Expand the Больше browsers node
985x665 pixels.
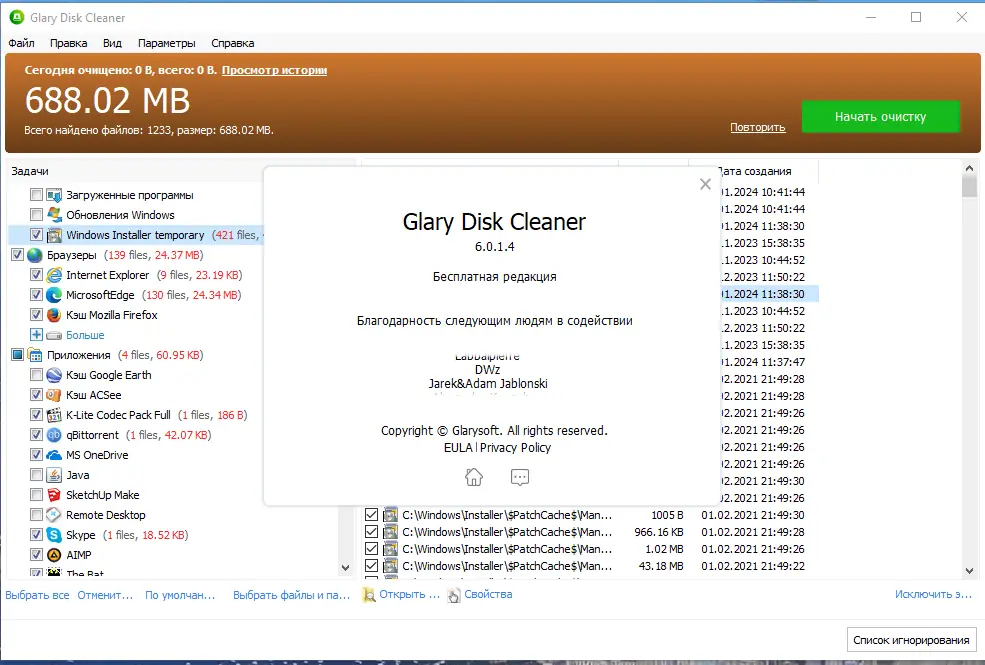click(x=36, y=335)
